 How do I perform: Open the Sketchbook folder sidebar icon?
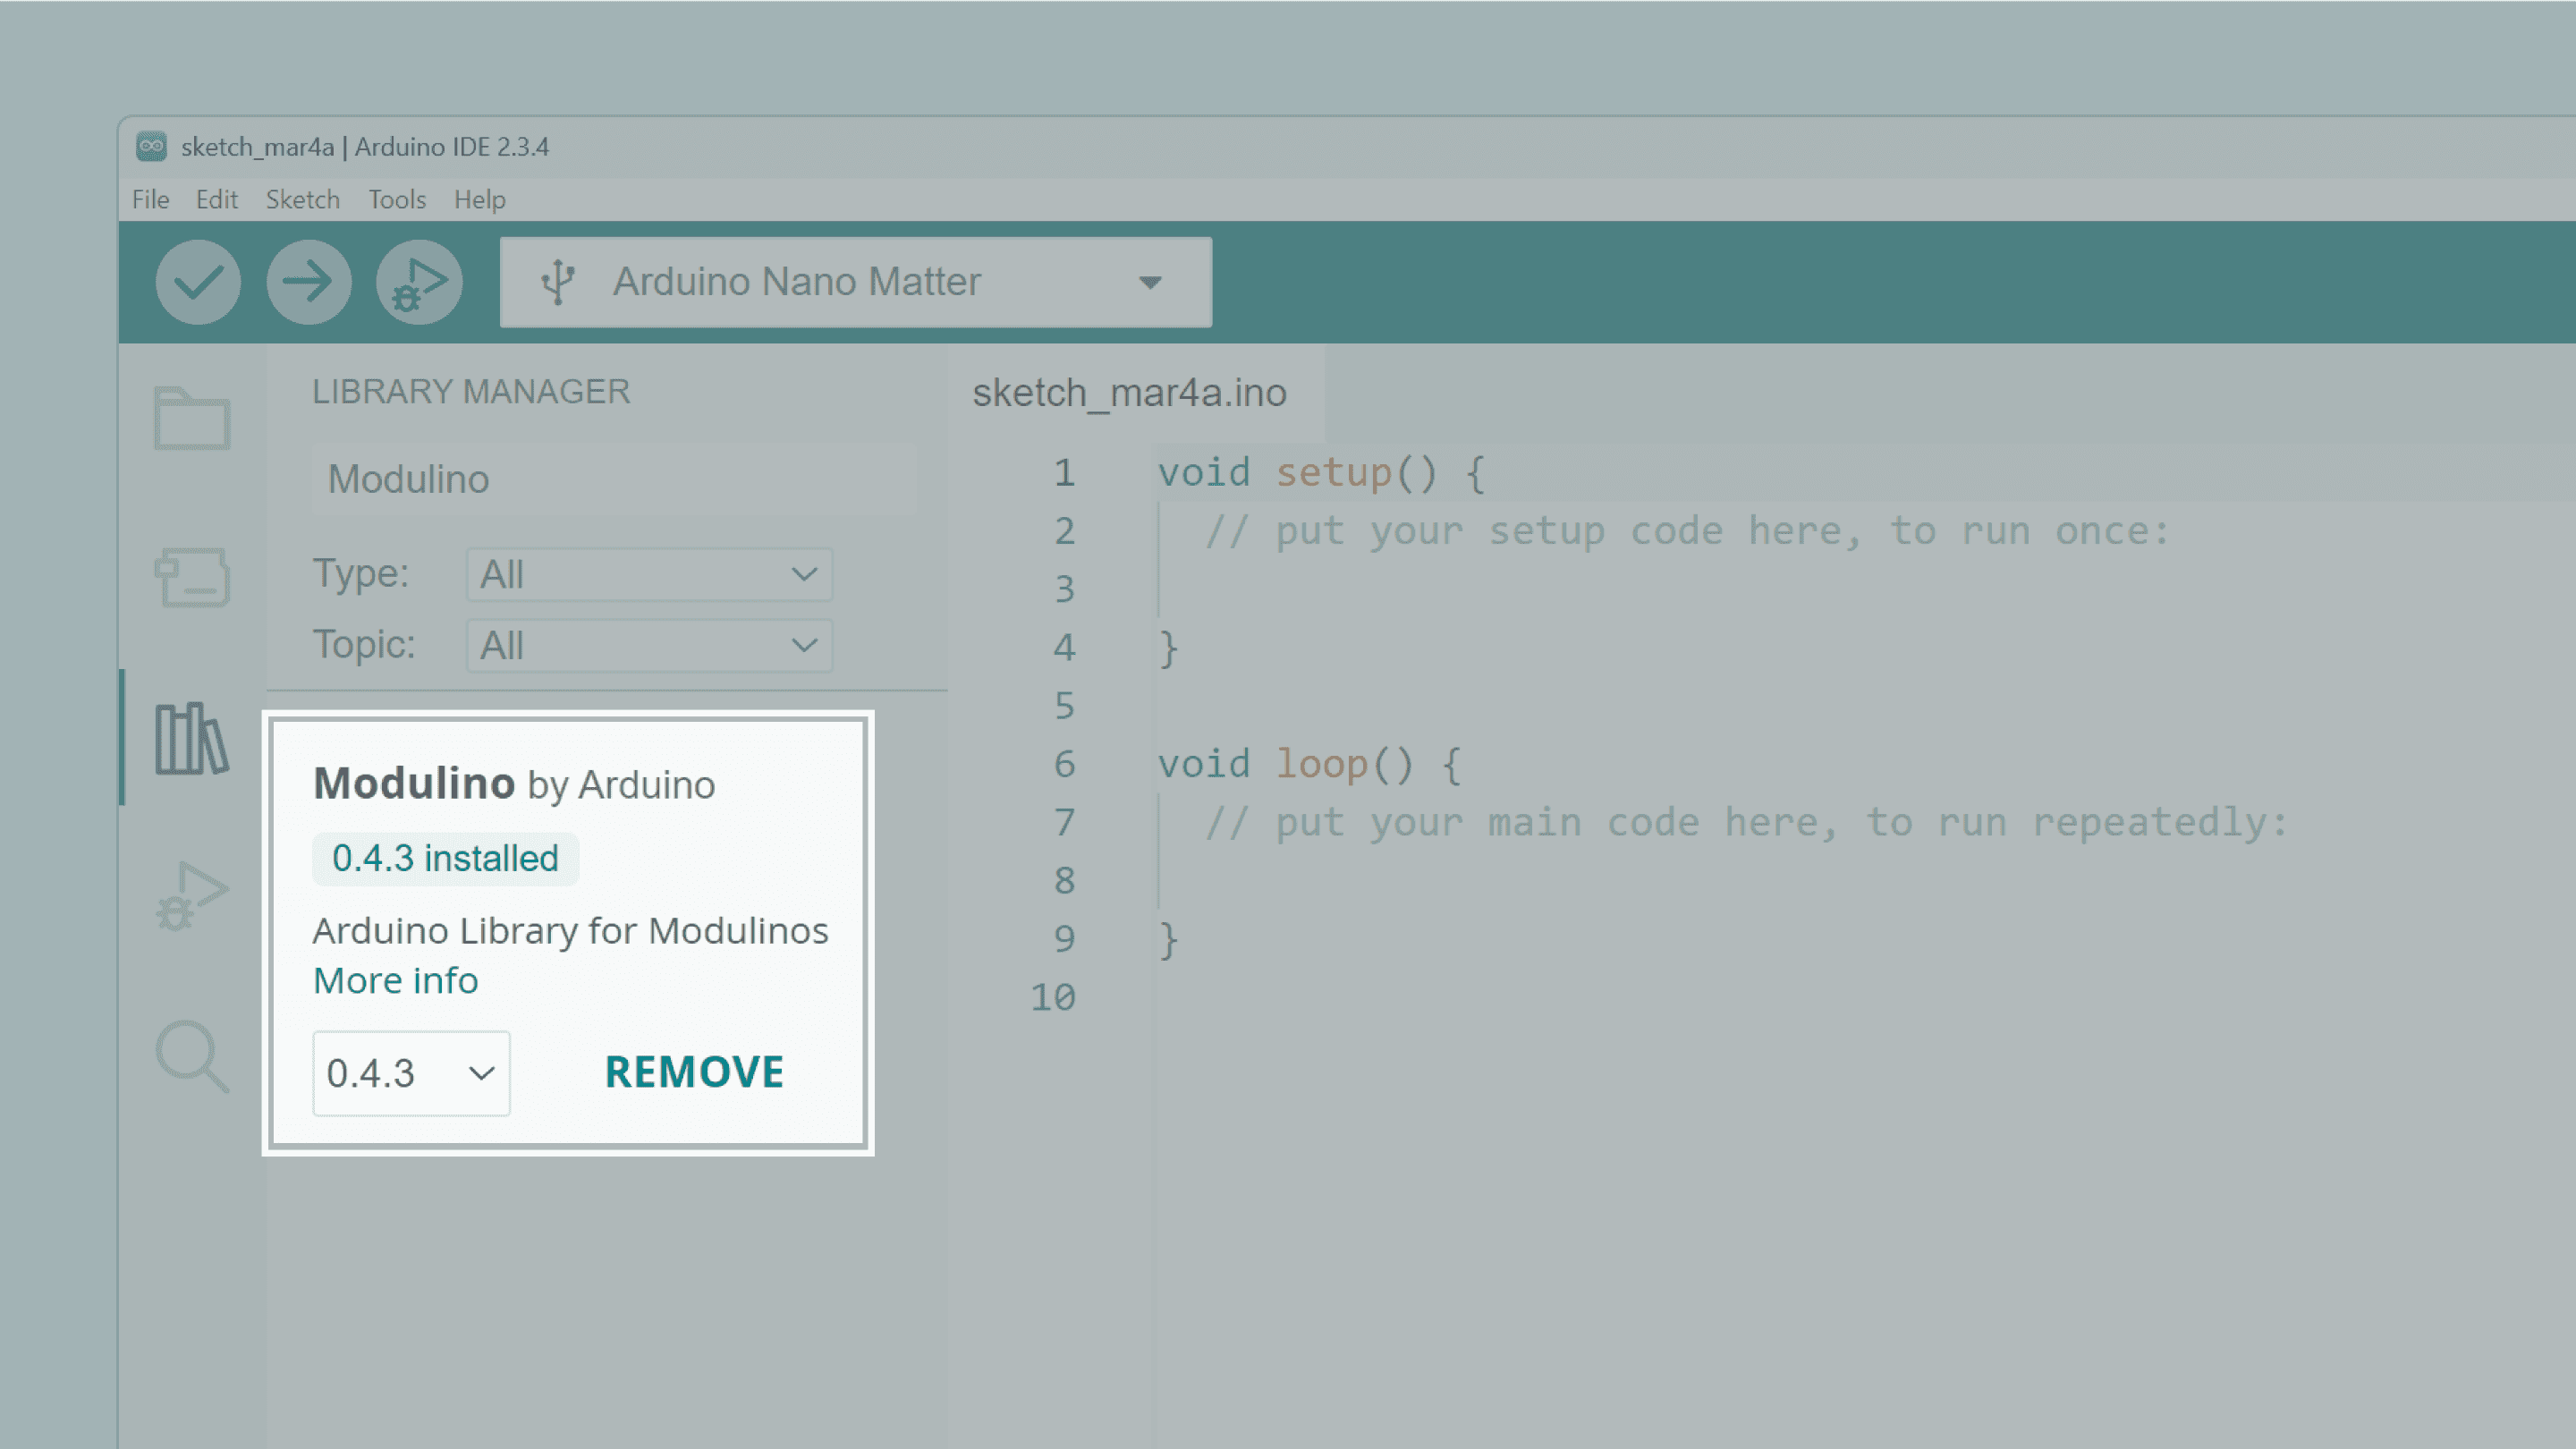click(192, 418)
